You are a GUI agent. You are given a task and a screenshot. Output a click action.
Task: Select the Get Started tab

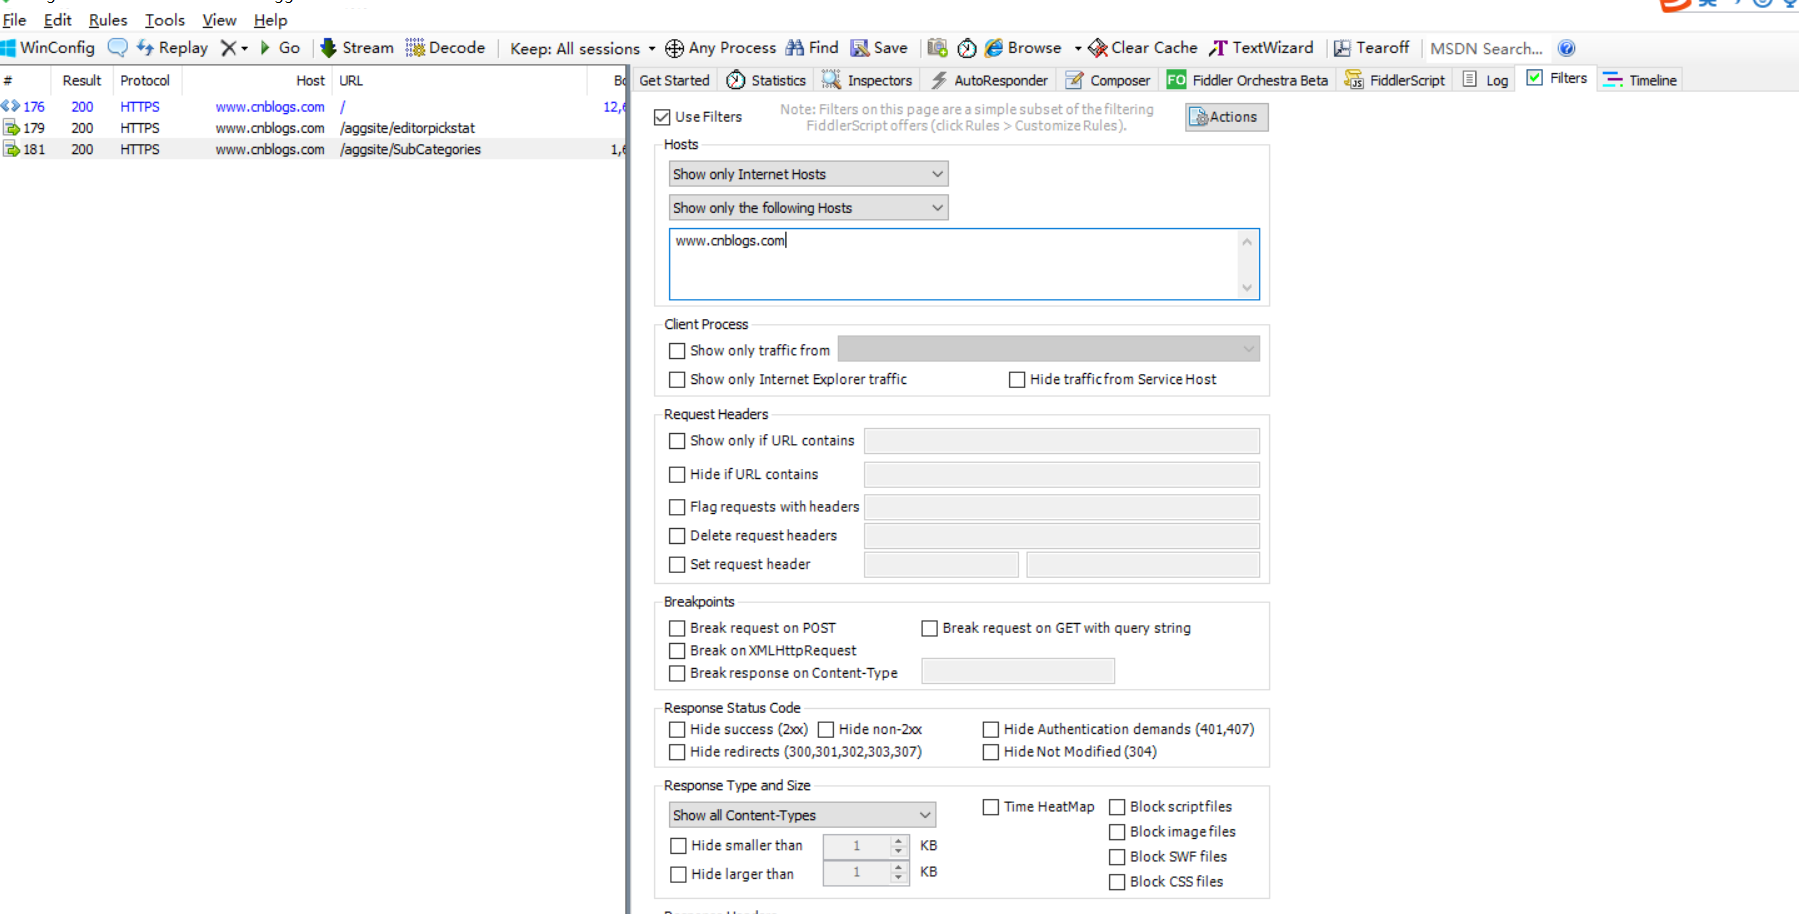[x=674, y=80]
